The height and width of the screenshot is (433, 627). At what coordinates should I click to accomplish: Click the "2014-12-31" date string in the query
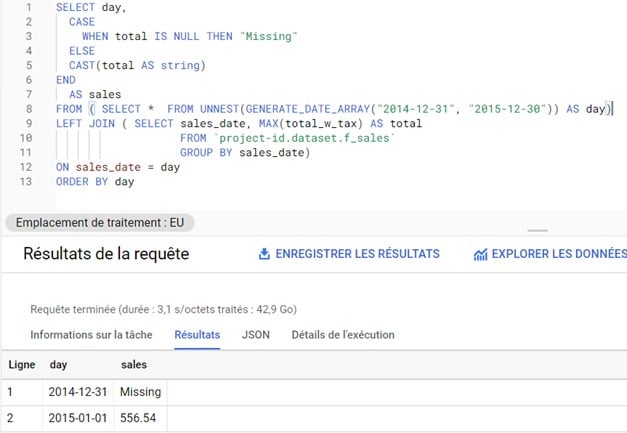pos(415,109)
